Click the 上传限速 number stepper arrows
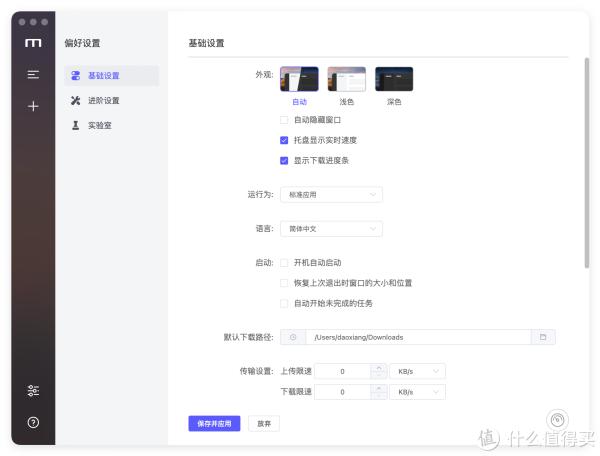The width and height of the screenshot is (600, 456). (379, 371)
